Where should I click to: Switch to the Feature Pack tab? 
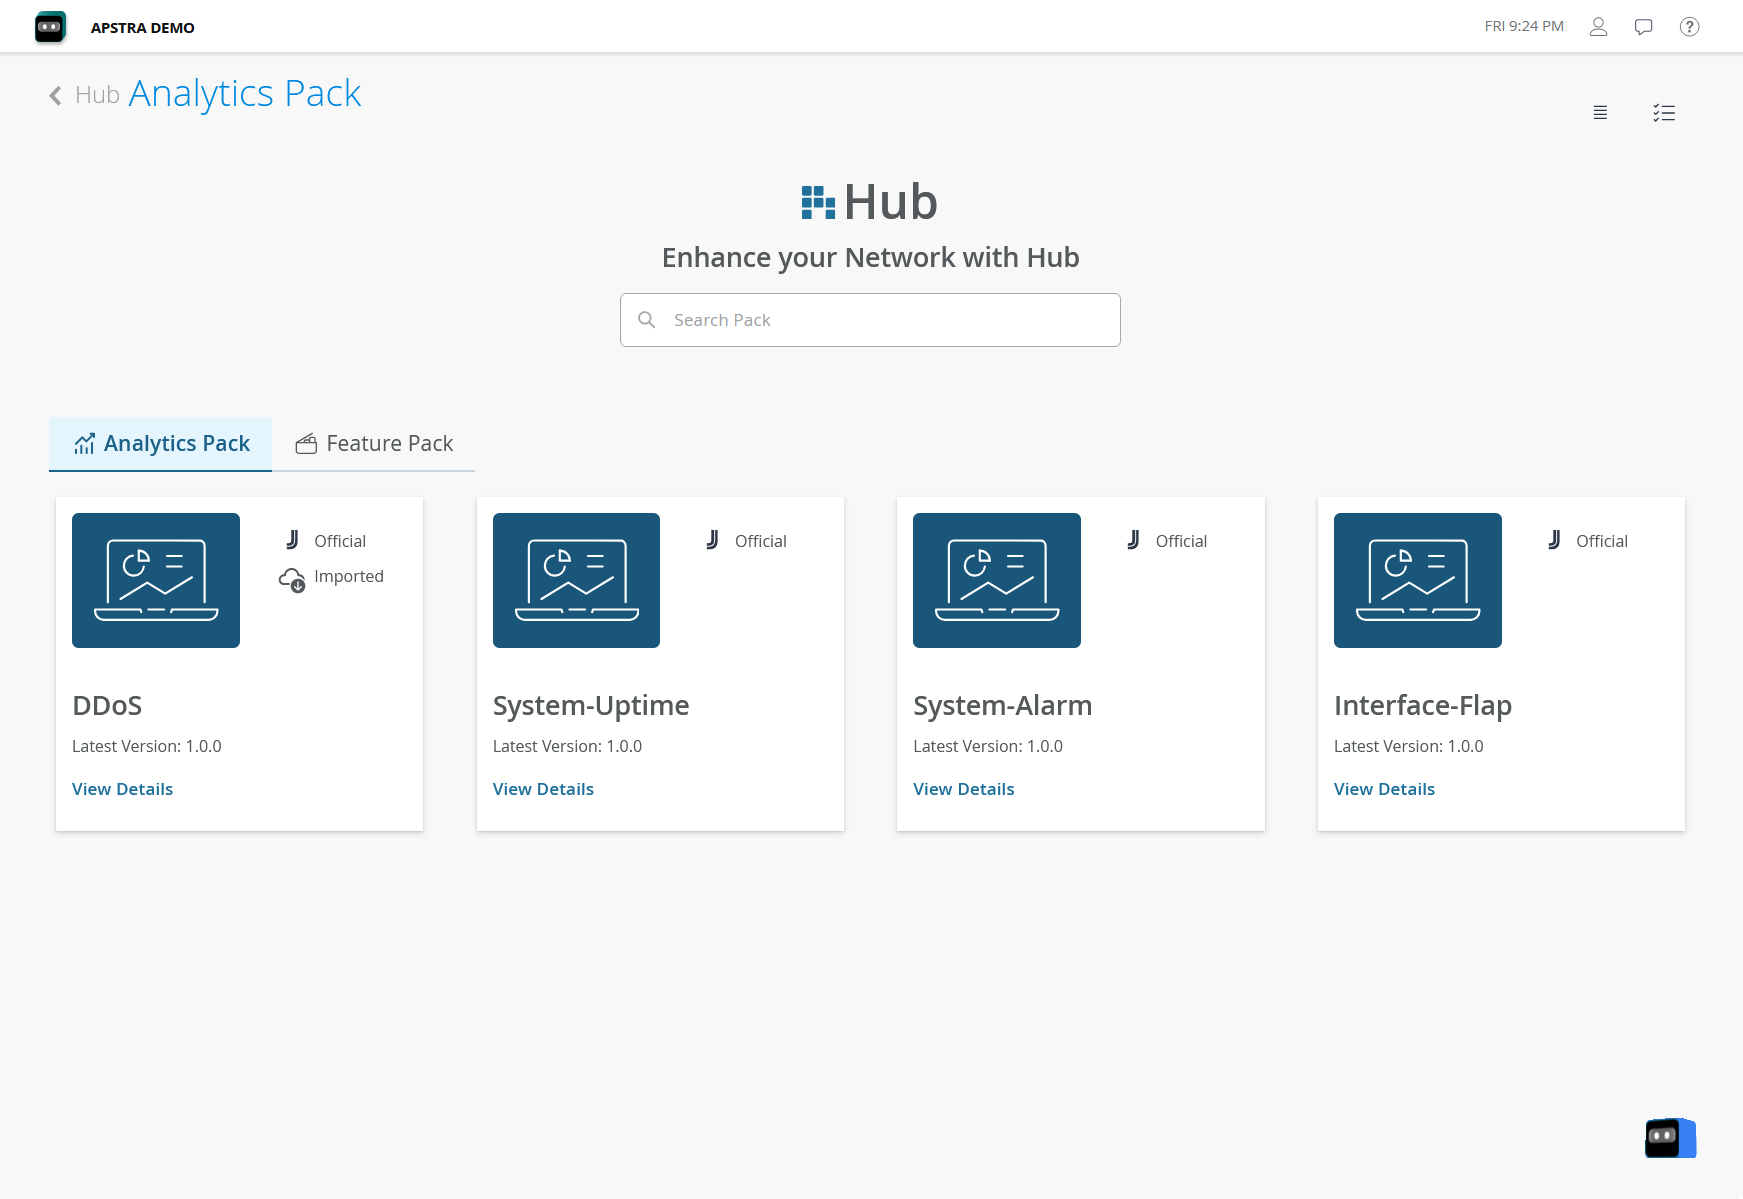374,444
